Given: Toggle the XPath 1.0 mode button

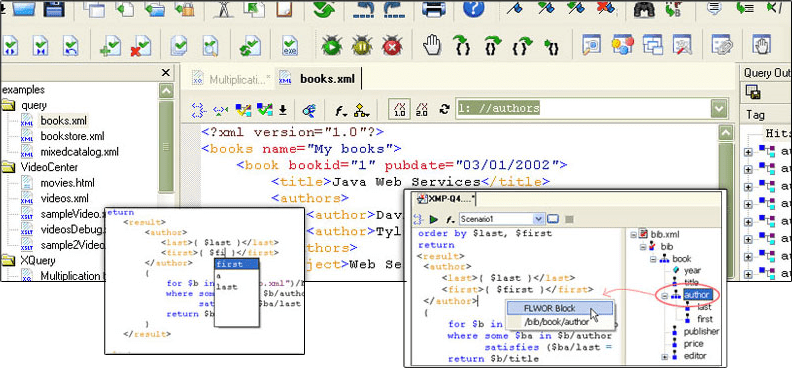Looking at the screenshot, I should tap(400, 109).
